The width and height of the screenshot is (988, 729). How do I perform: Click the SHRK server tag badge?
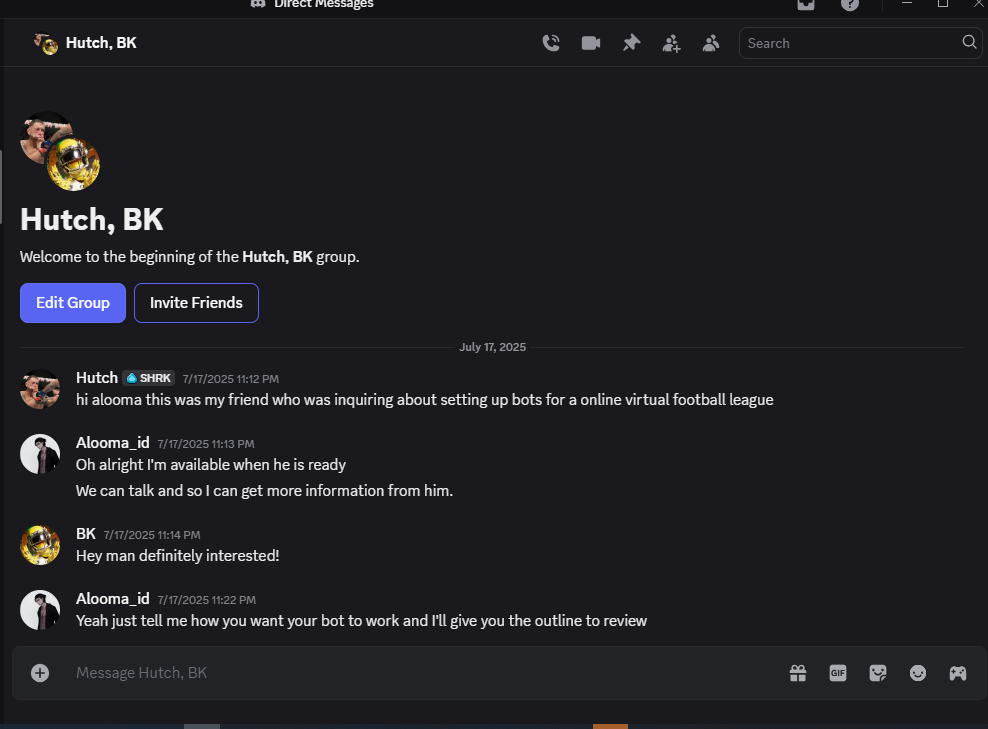click(x=149, y=378)
